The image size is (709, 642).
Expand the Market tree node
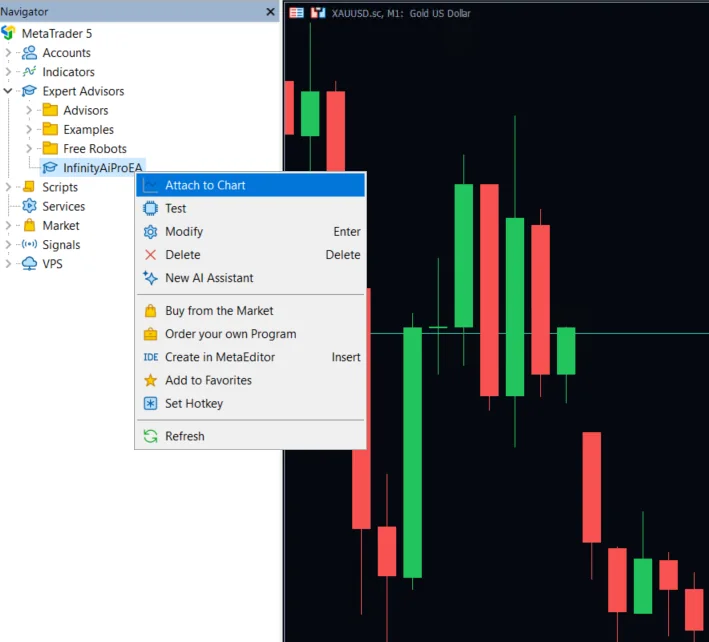click(x=8, y=225)
